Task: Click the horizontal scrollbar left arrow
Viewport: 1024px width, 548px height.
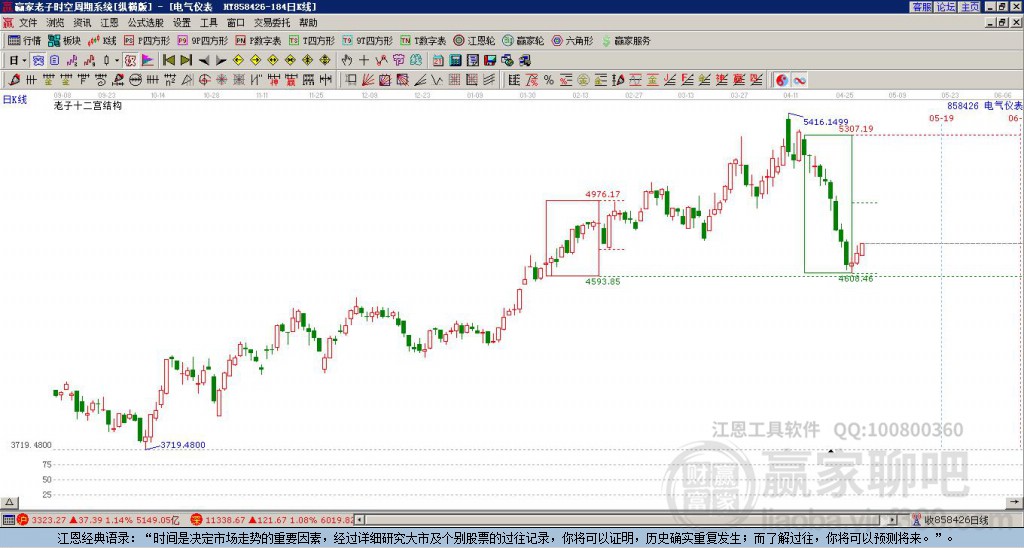Action: click(359, 520)
